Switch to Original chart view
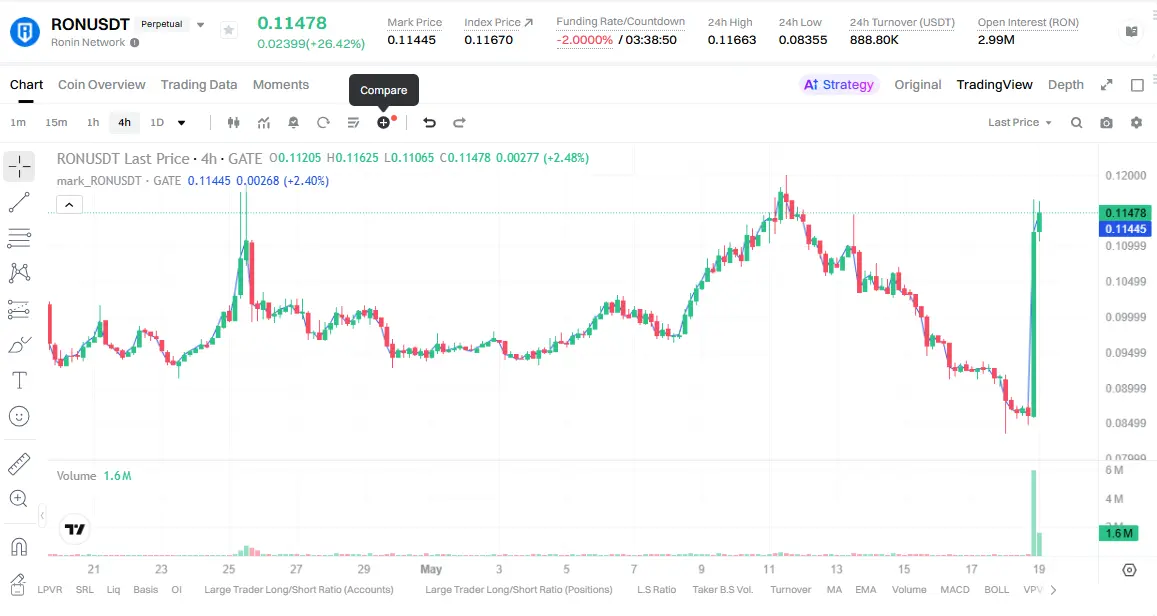This screenshot has height=616, width=1157. coord(918,85)
